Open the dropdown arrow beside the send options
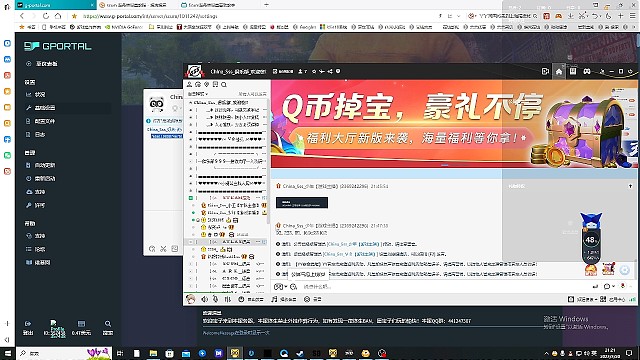Image resolution: width=640 pixels, height=360 pixels. (x=613, y=286)
